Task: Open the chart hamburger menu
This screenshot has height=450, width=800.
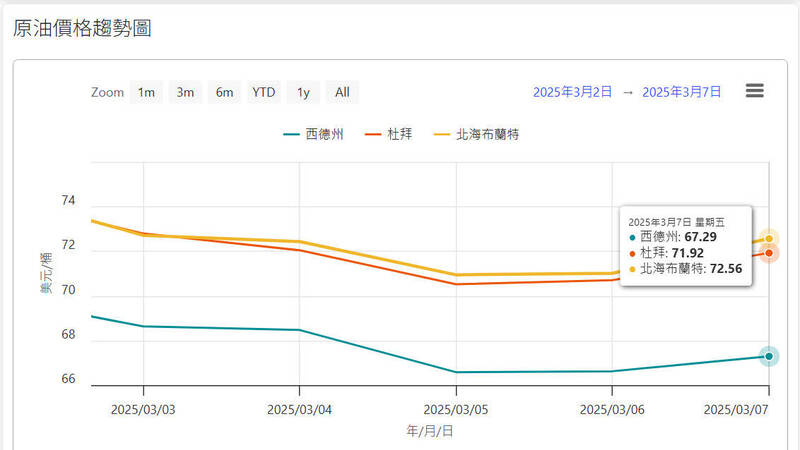Action: [755, 91]
